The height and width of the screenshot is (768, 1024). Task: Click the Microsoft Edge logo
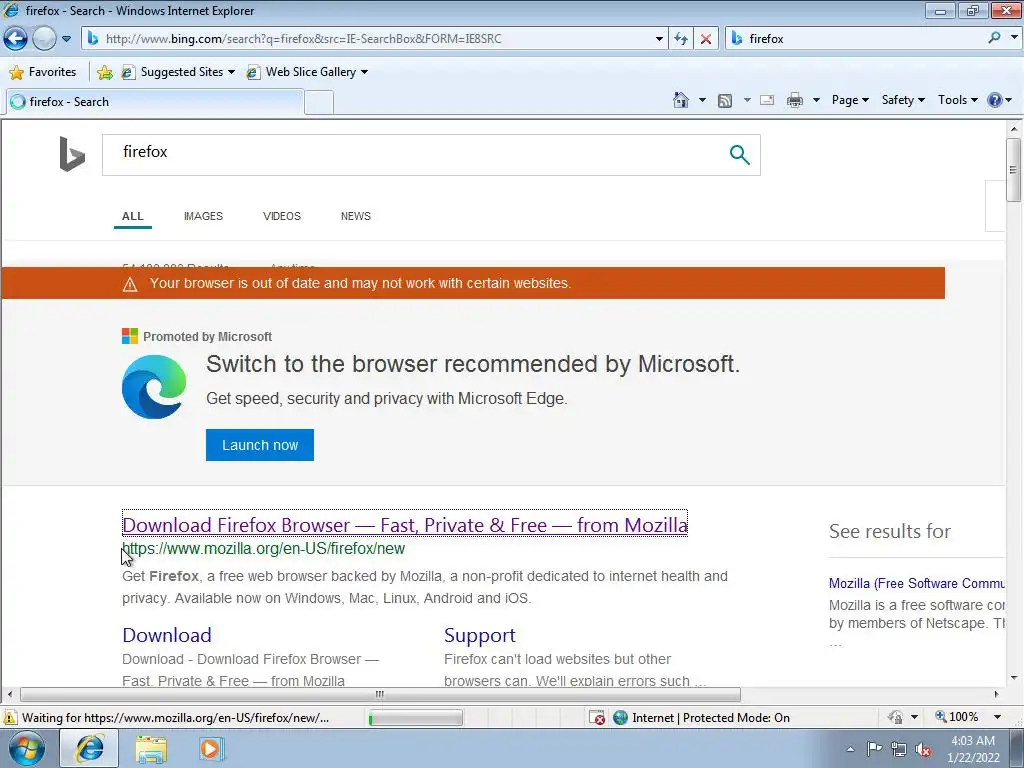click(x=154, y=387)
